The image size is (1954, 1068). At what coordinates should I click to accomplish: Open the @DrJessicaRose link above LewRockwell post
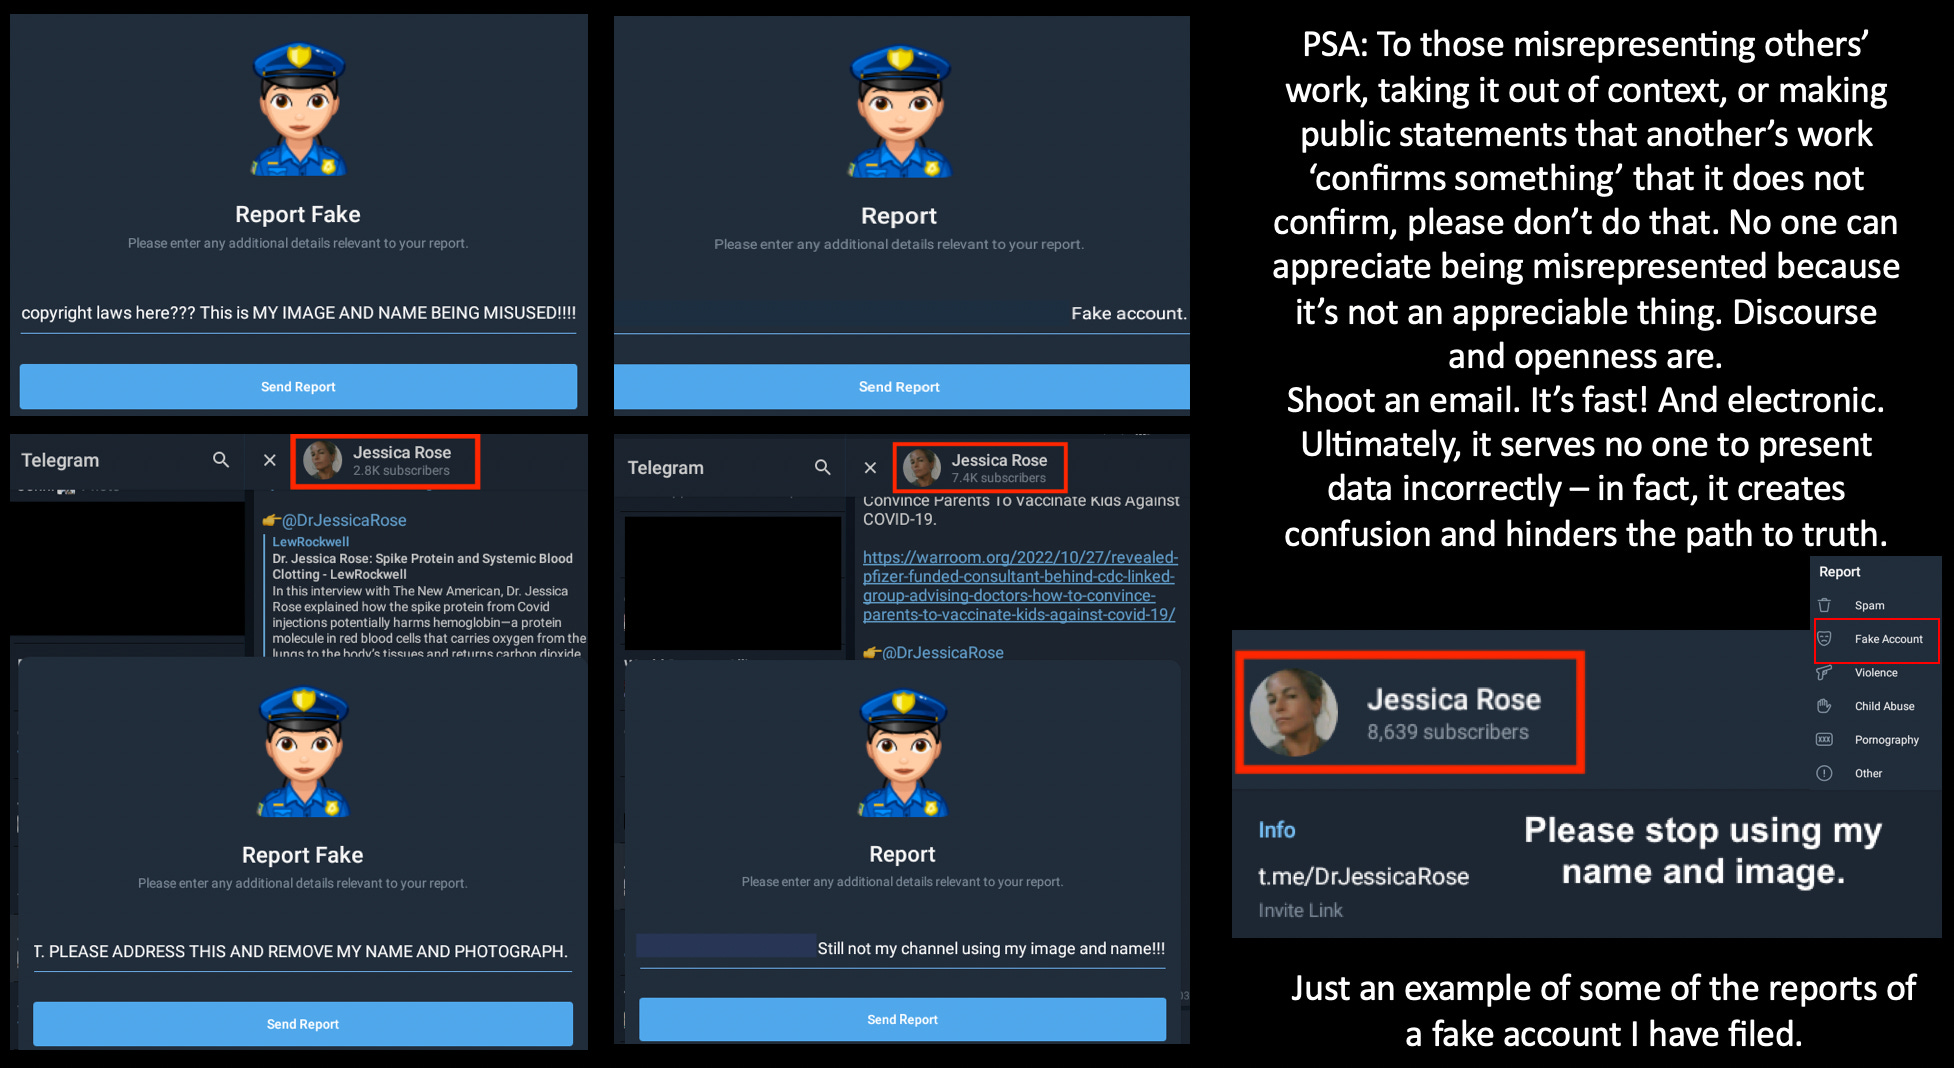(x=344, y=520)
